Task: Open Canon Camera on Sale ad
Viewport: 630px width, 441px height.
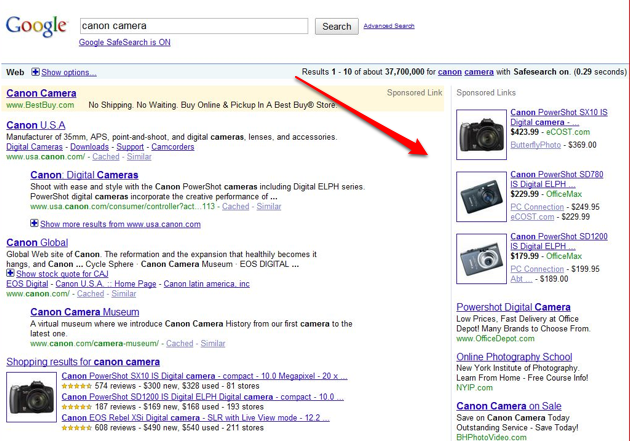Action: pos(509,406)
